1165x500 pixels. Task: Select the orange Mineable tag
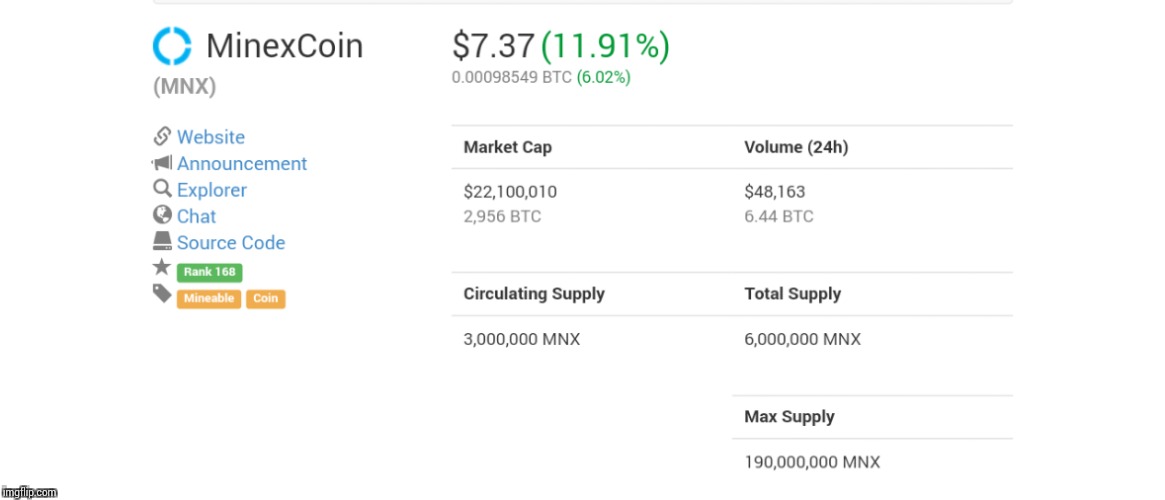[x=209, y=299]
